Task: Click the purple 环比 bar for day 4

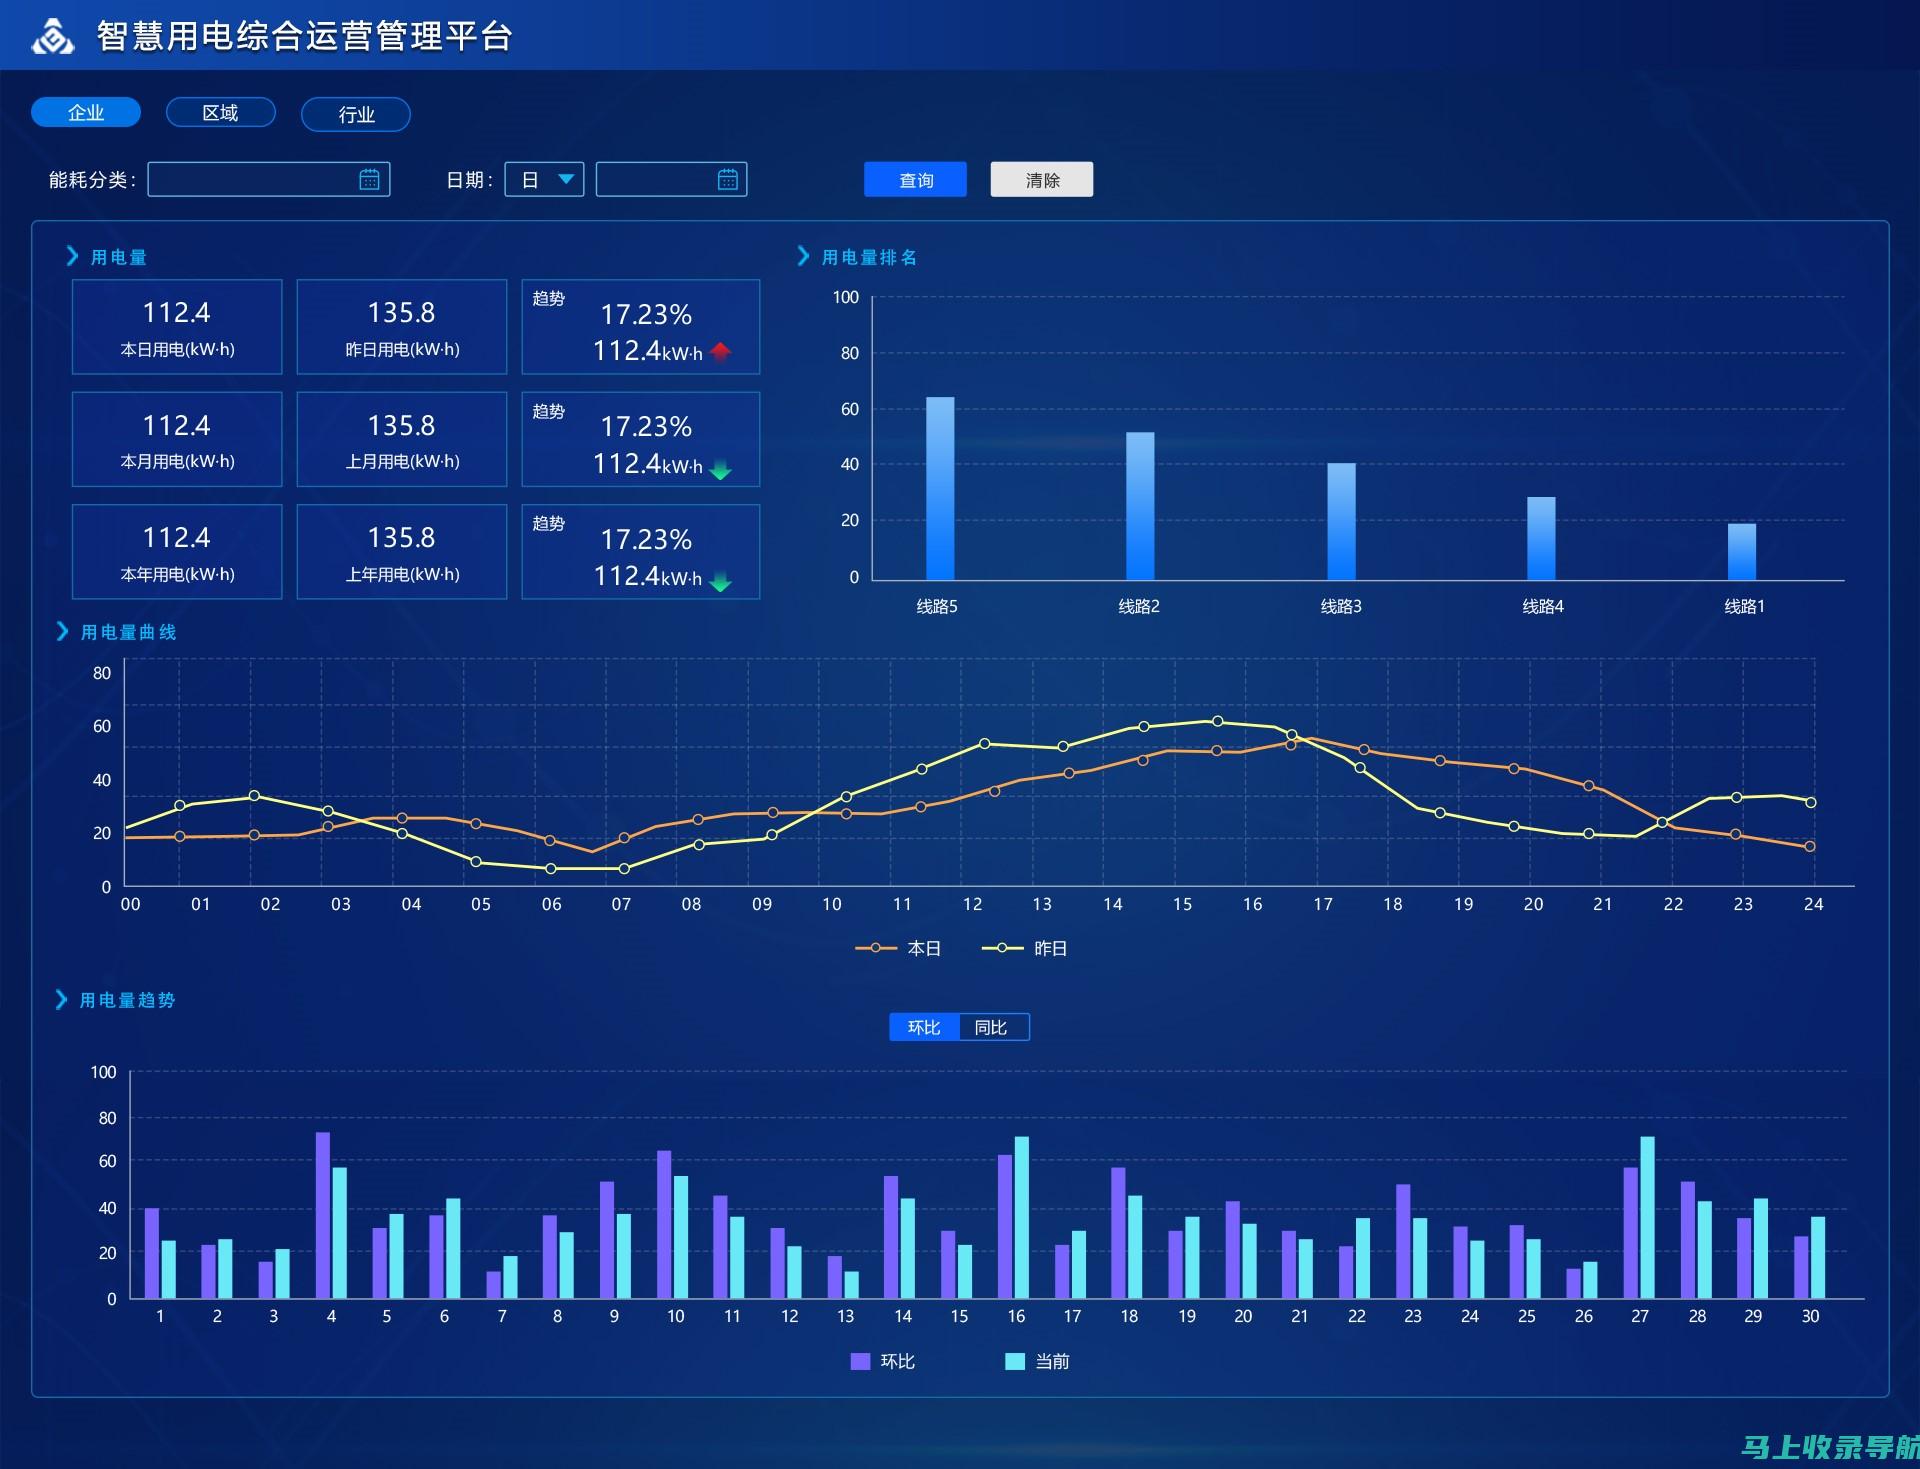Action: click(x=323, y=1215)
